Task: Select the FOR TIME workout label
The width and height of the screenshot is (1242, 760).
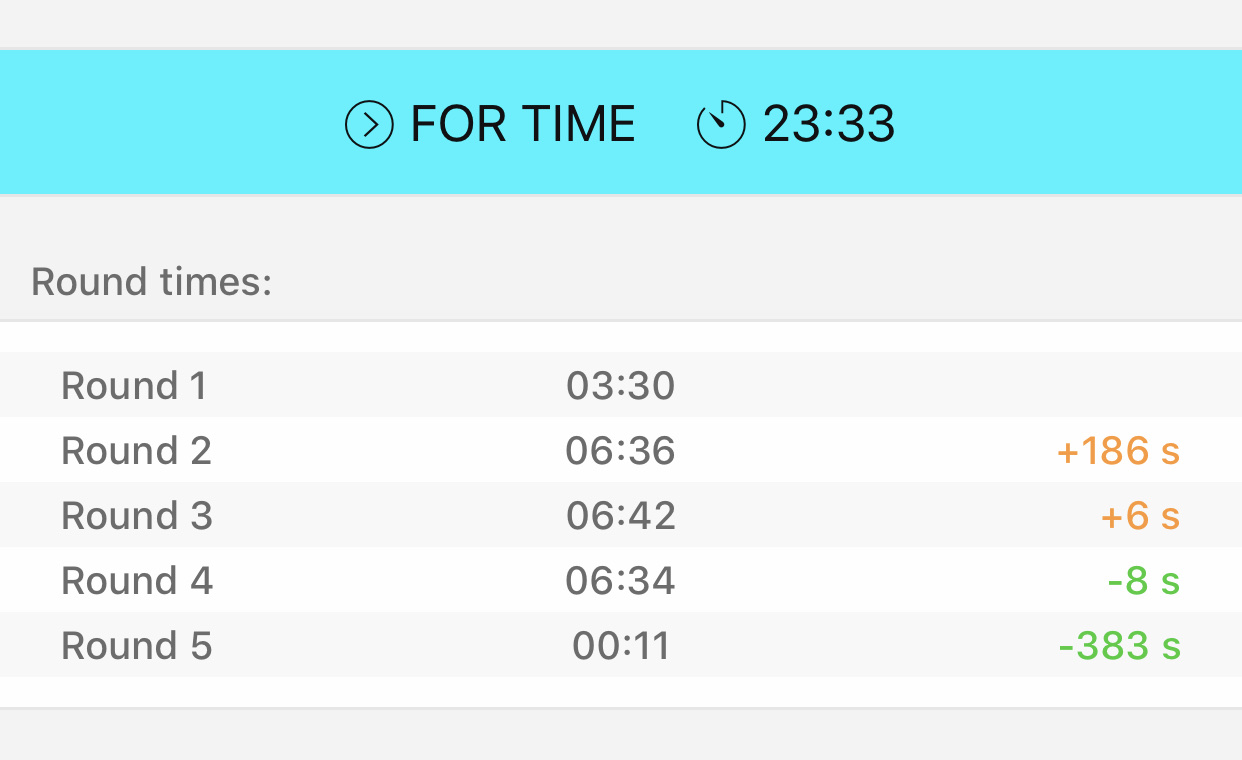Action: [x=522, y=125]
